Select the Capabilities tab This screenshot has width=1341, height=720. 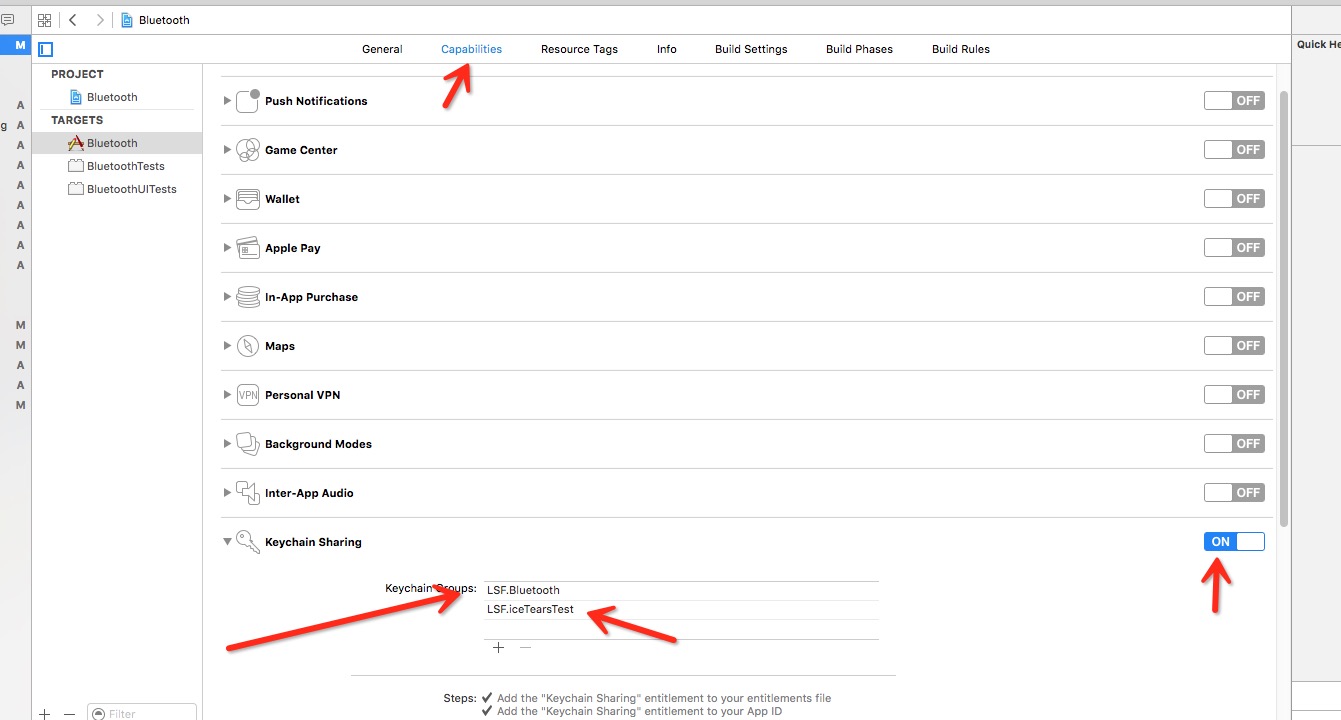471,49
